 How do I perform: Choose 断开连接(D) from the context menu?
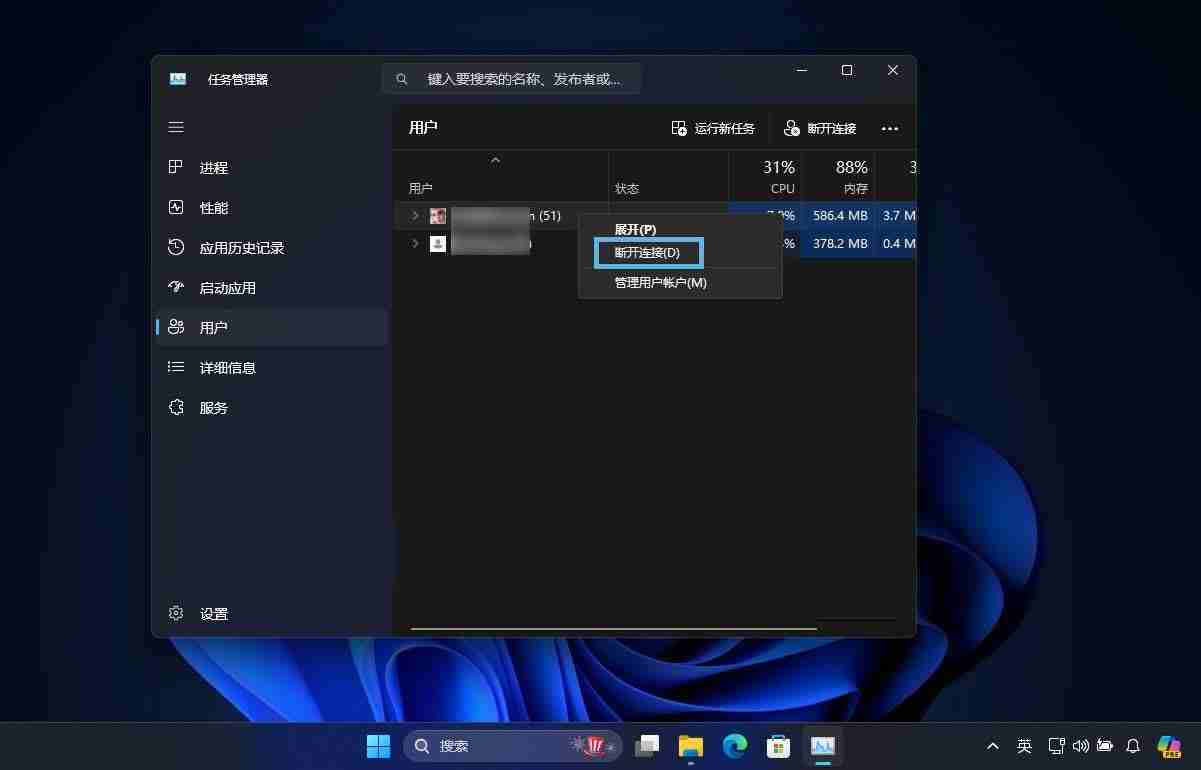(x=649, y=252)
